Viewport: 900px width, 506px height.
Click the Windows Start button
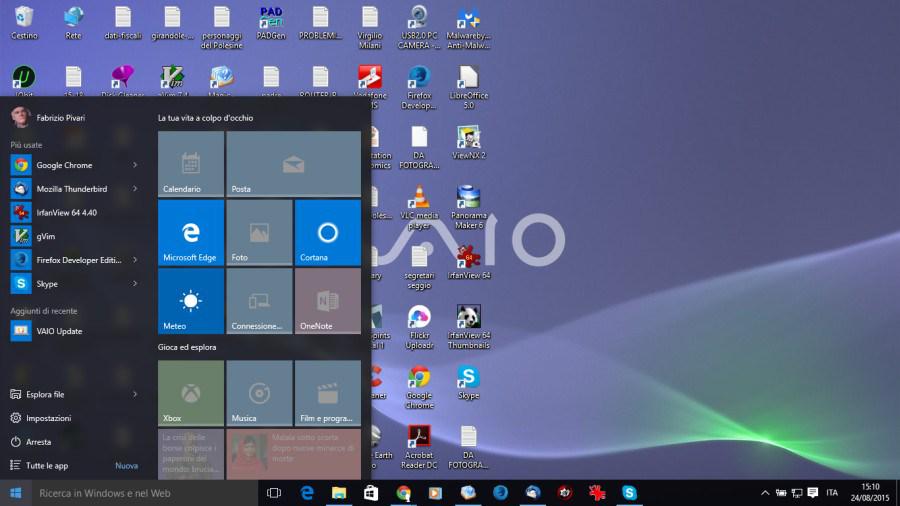point(15,493)
